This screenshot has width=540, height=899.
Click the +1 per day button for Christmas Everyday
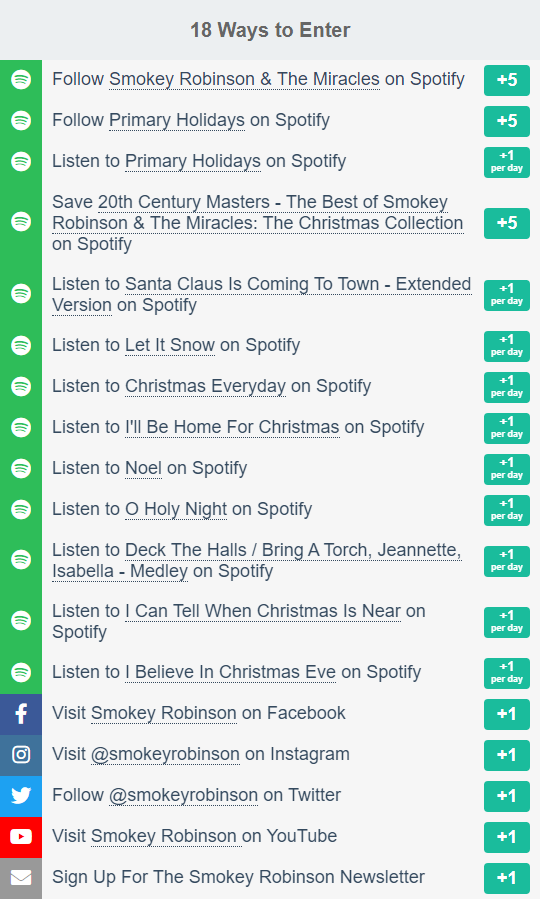(507, 387)
